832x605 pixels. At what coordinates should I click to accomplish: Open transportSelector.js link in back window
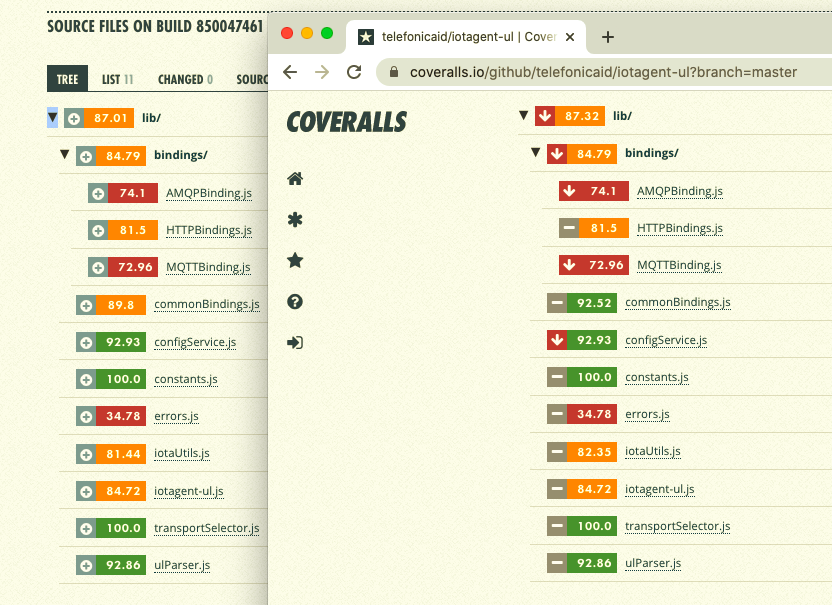[206, 528]
